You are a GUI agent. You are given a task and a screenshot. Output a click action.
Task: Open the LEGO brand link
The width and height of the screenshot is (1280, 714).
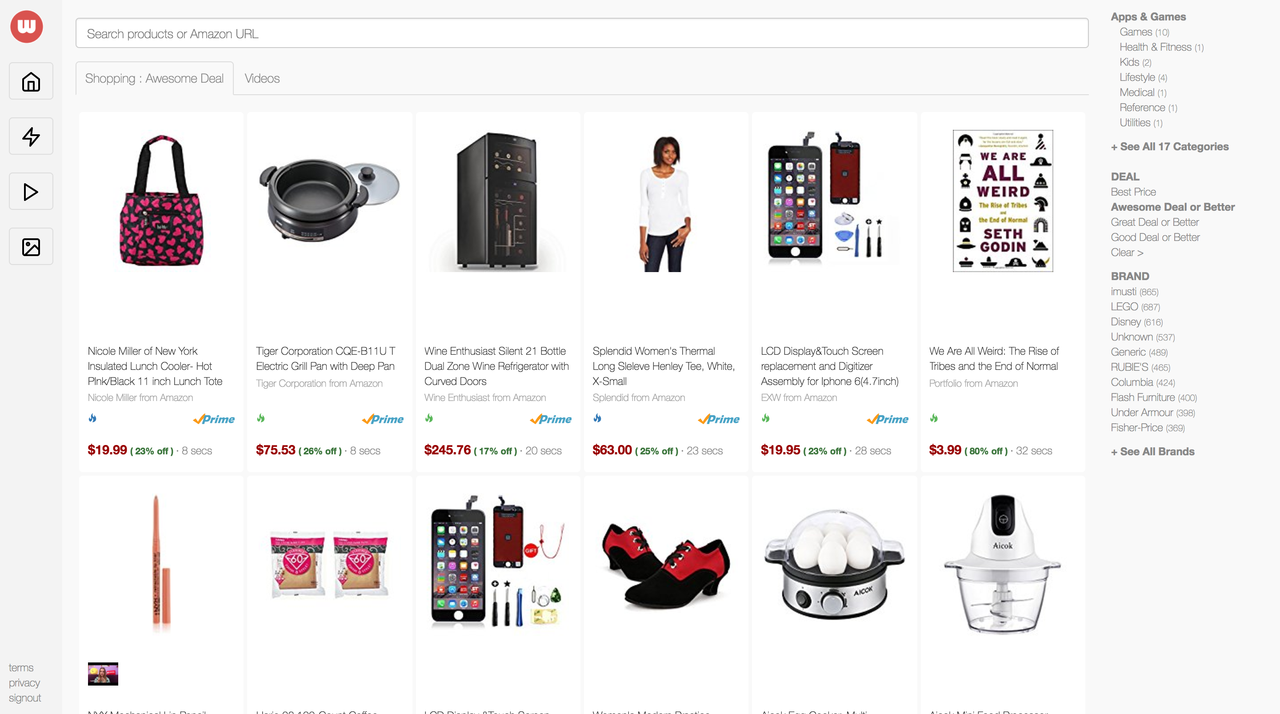pyautogui.click(x=1125, y=307)
